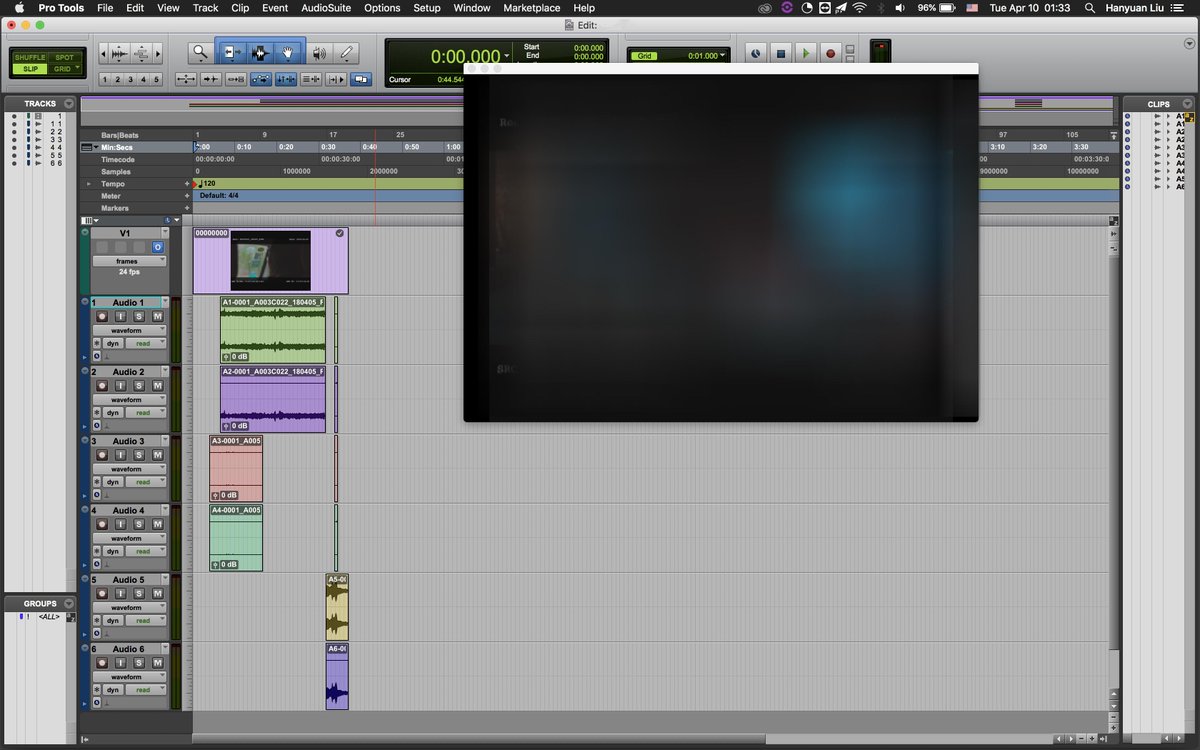Toggle Link Track and Edit Selection
Viewport: 1200px width, 750px height.
click(x=311, y=79)
